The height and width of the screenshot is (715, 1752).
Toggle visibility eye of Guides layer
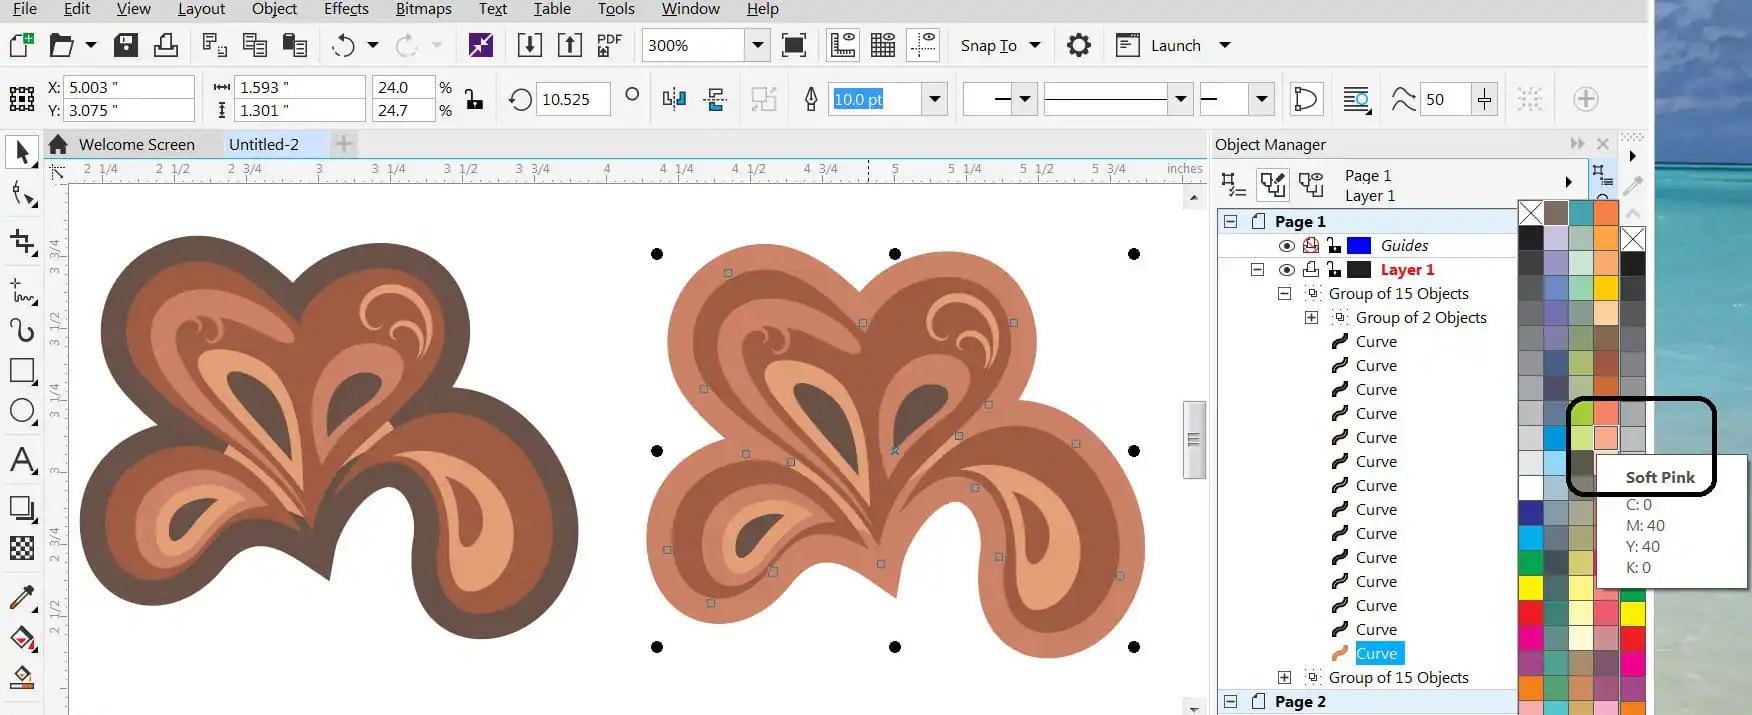pos(1286,246)
